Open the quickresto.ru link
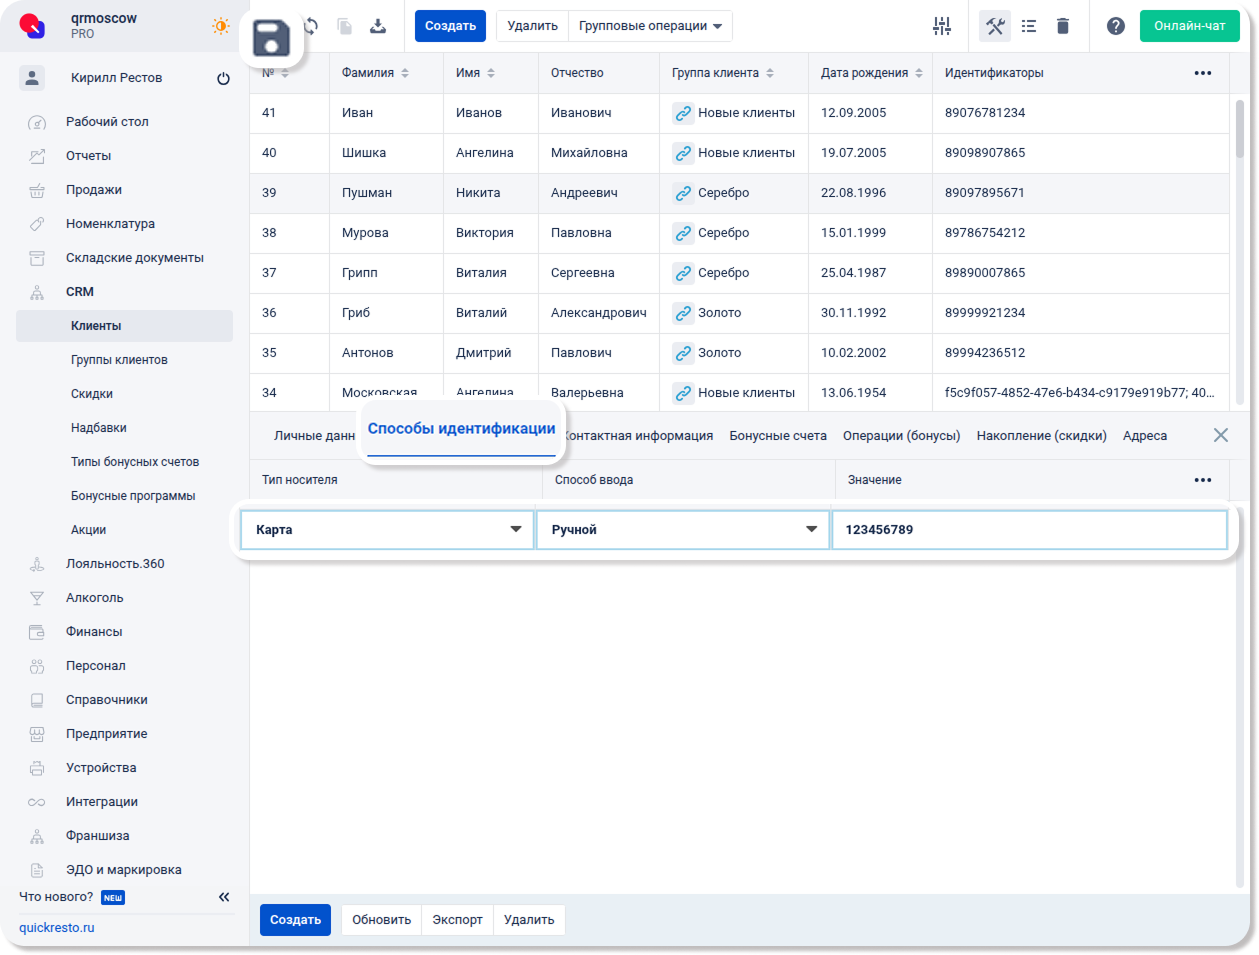 click(x=57, y=928)
